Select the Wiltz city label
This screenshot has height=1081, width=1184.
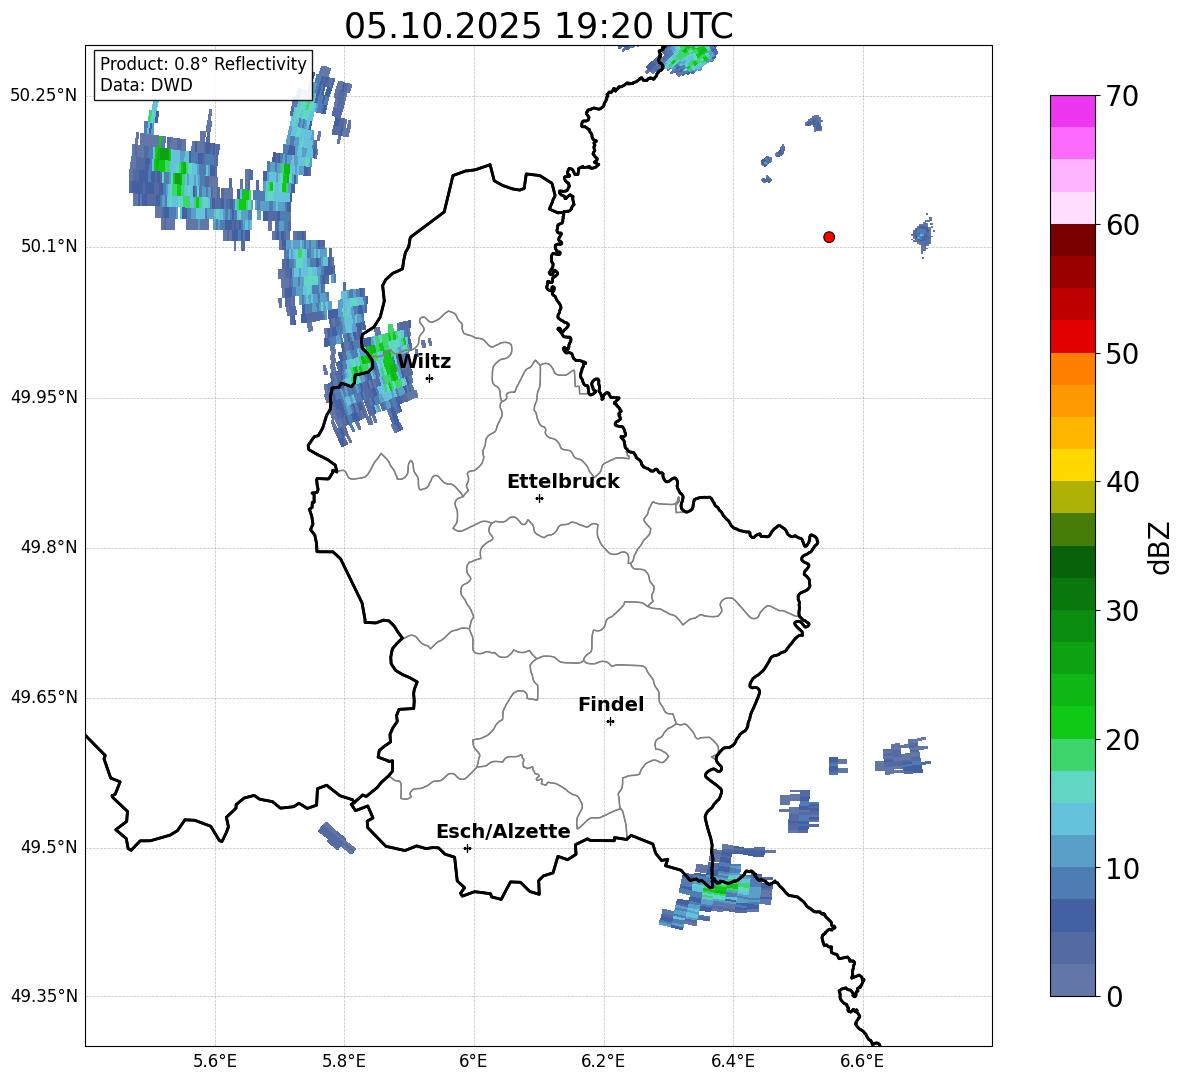tap(424, 362)
